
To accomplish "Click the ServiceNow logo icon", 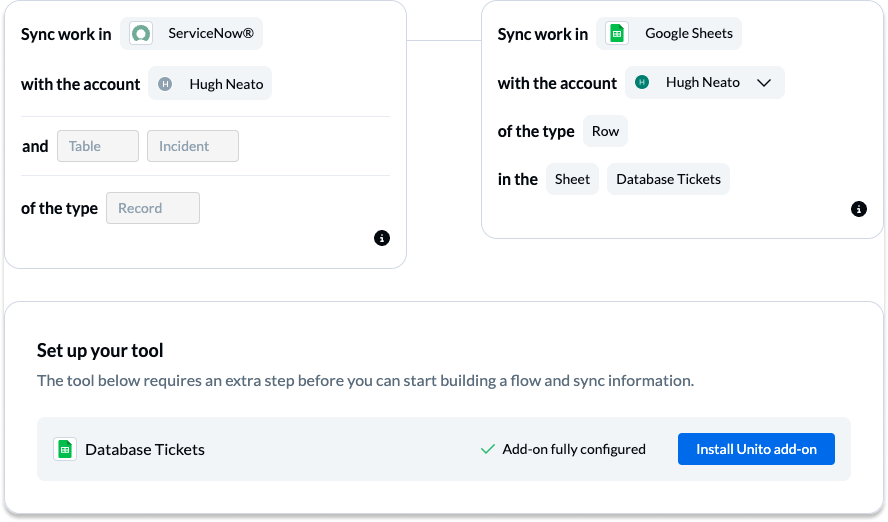I will [x=141, y=33].
